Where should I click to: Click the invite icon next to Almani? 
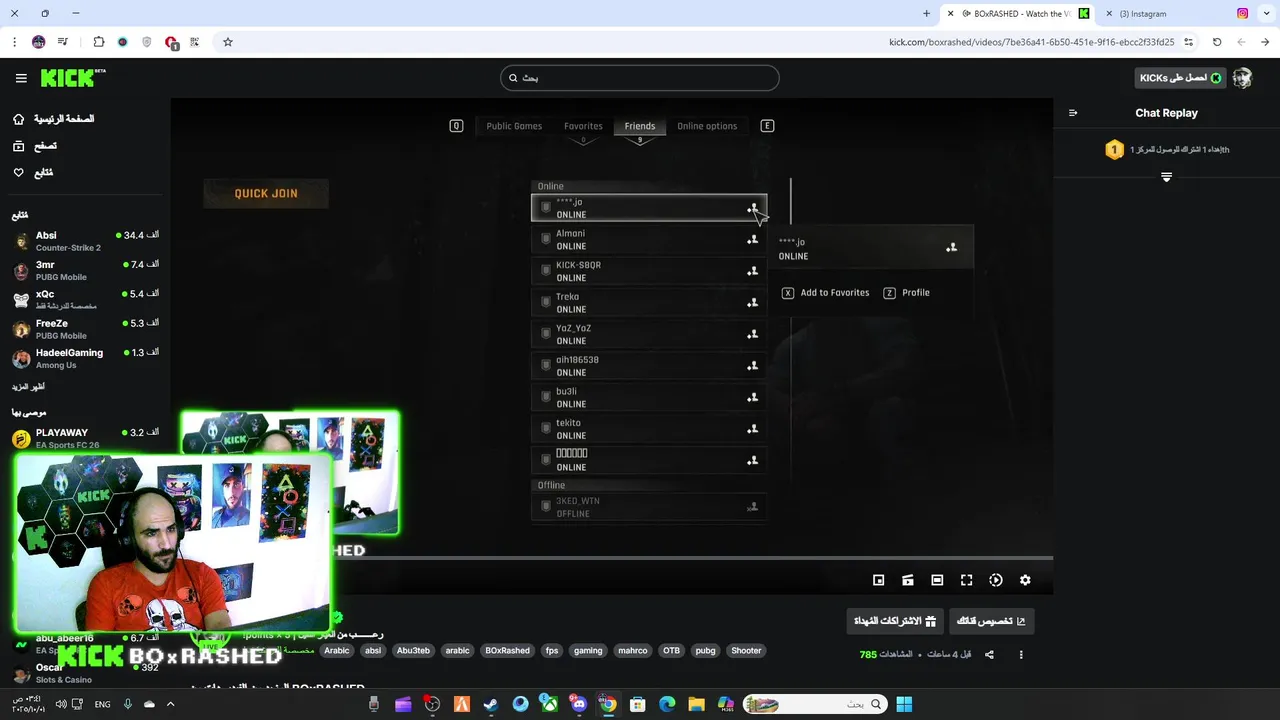[752, 240]
